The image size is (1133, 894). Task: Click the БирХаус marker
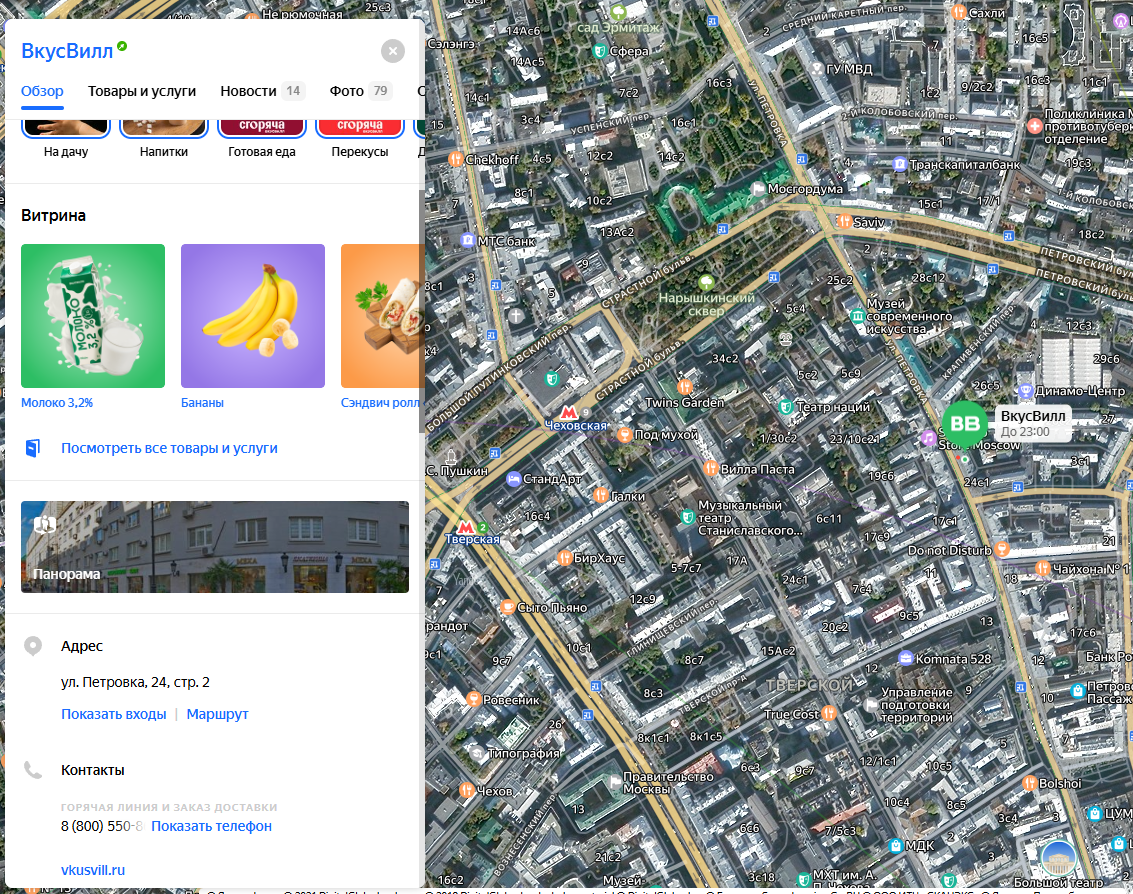[x=564, y=558]
